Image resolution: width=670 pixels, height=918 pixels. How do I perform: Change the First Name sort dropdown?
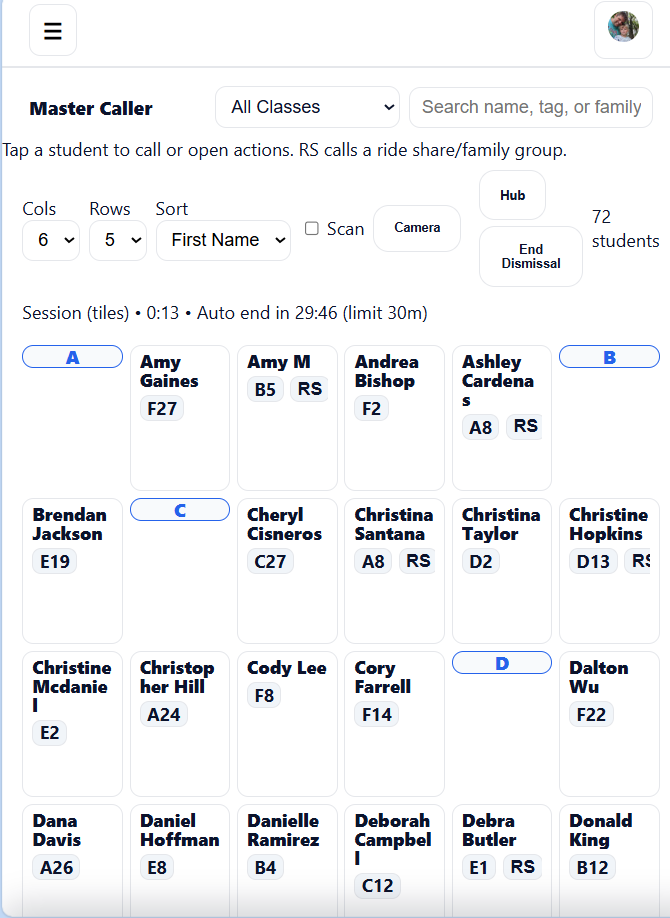[223, 240]
